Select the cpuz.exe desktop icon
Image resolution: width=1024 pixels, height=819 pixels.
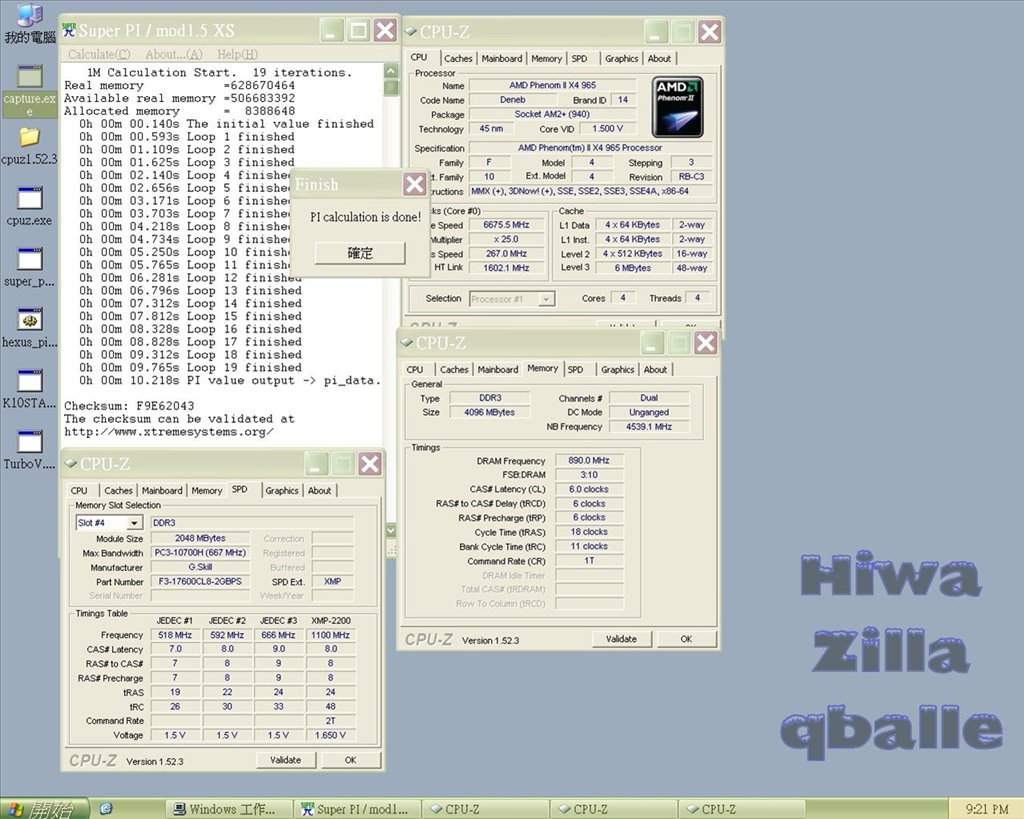coord(29,206)
